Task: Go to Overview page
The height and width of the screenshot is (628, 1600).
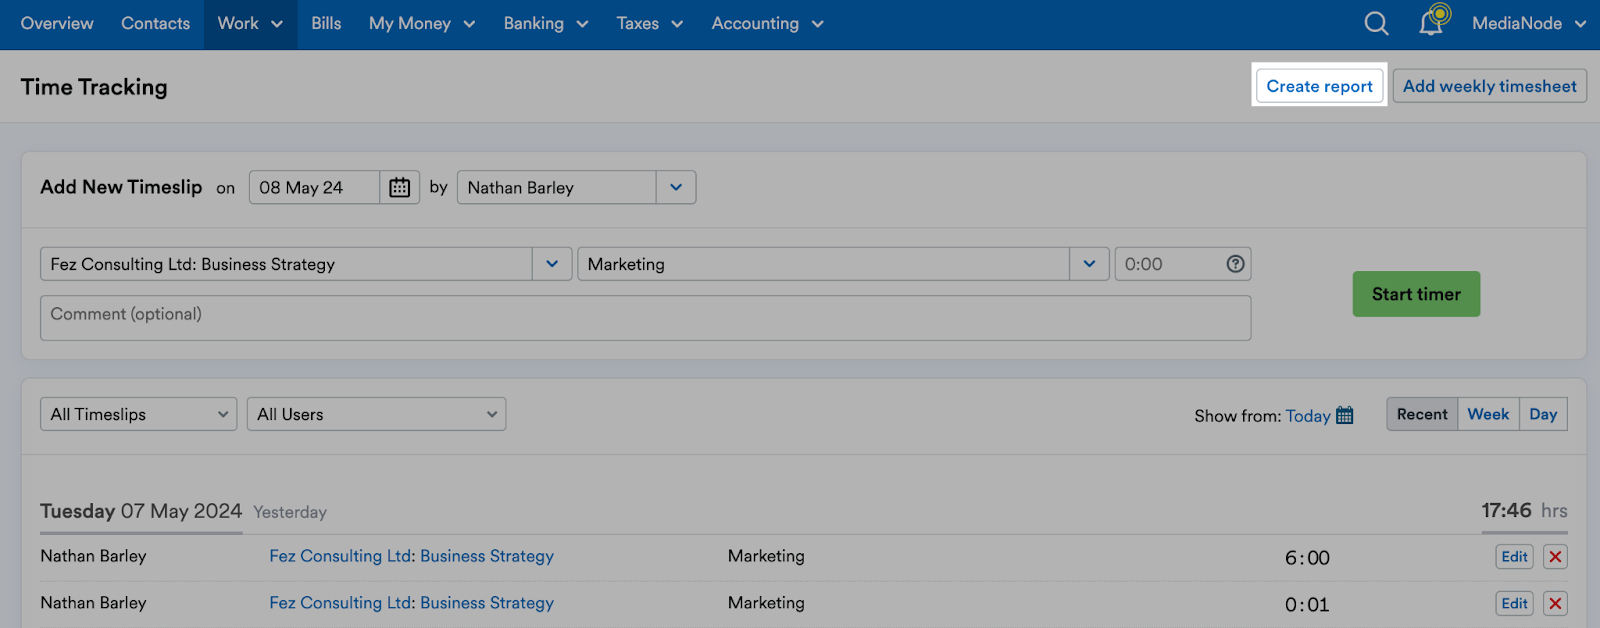Action: click(x=57, y=24)
